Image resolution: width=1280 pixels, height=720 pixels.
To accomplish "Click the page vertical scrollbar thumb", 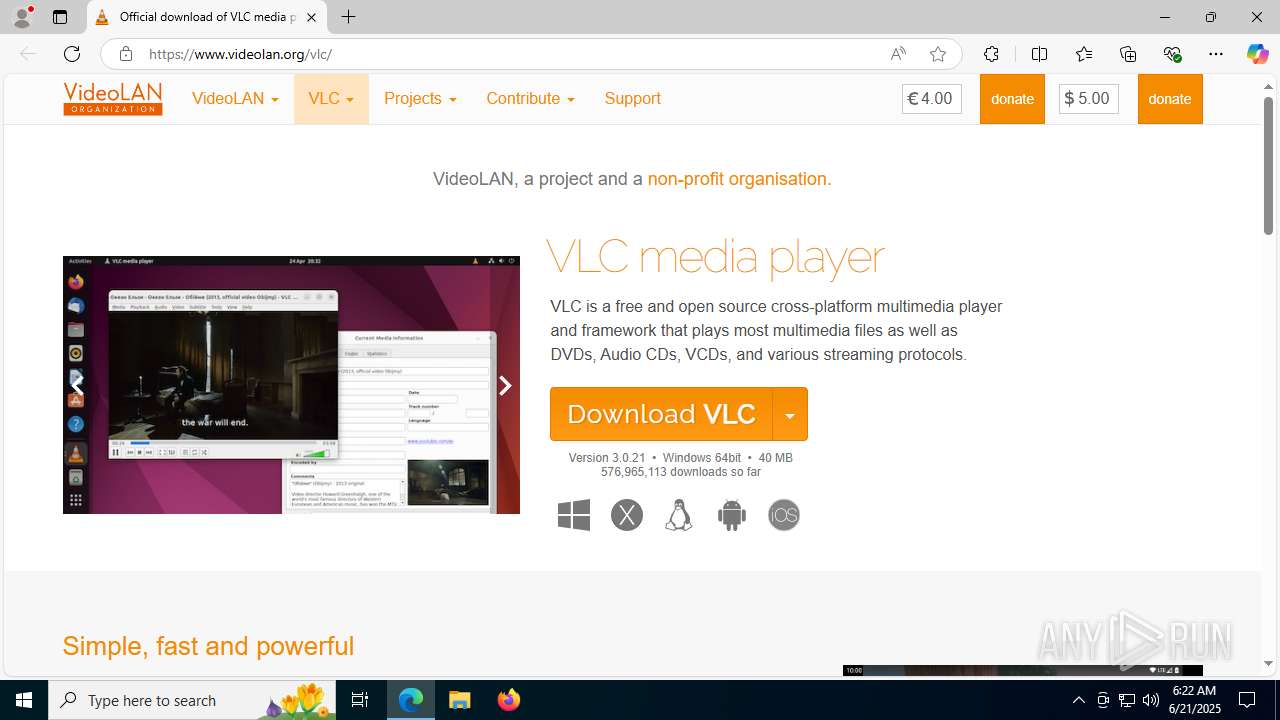I will [1268, 165].
